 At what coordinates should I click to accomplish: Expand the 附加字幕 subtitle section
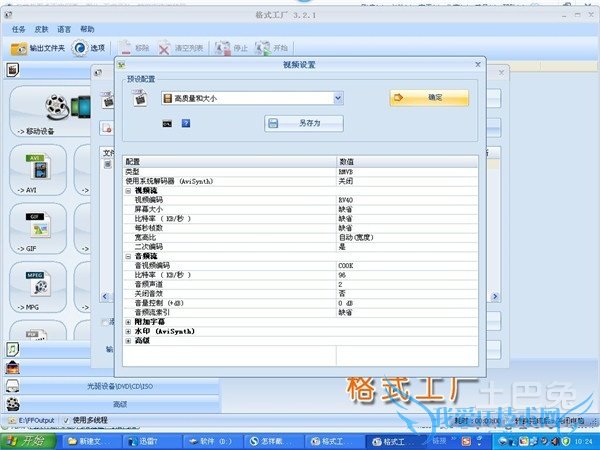coord(128,322)
